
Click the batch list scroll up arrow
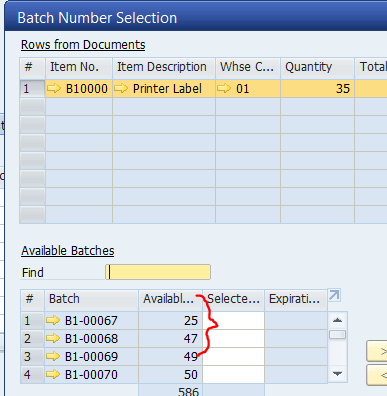(x=337, y=320)
